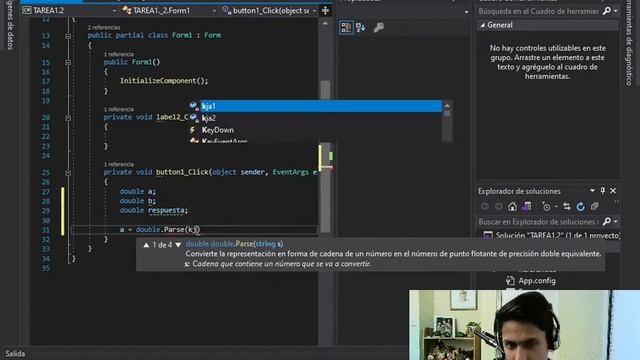Click the InitializeComponent(); code line
This screenshot has height=360, width=640.
pos(164,81)
